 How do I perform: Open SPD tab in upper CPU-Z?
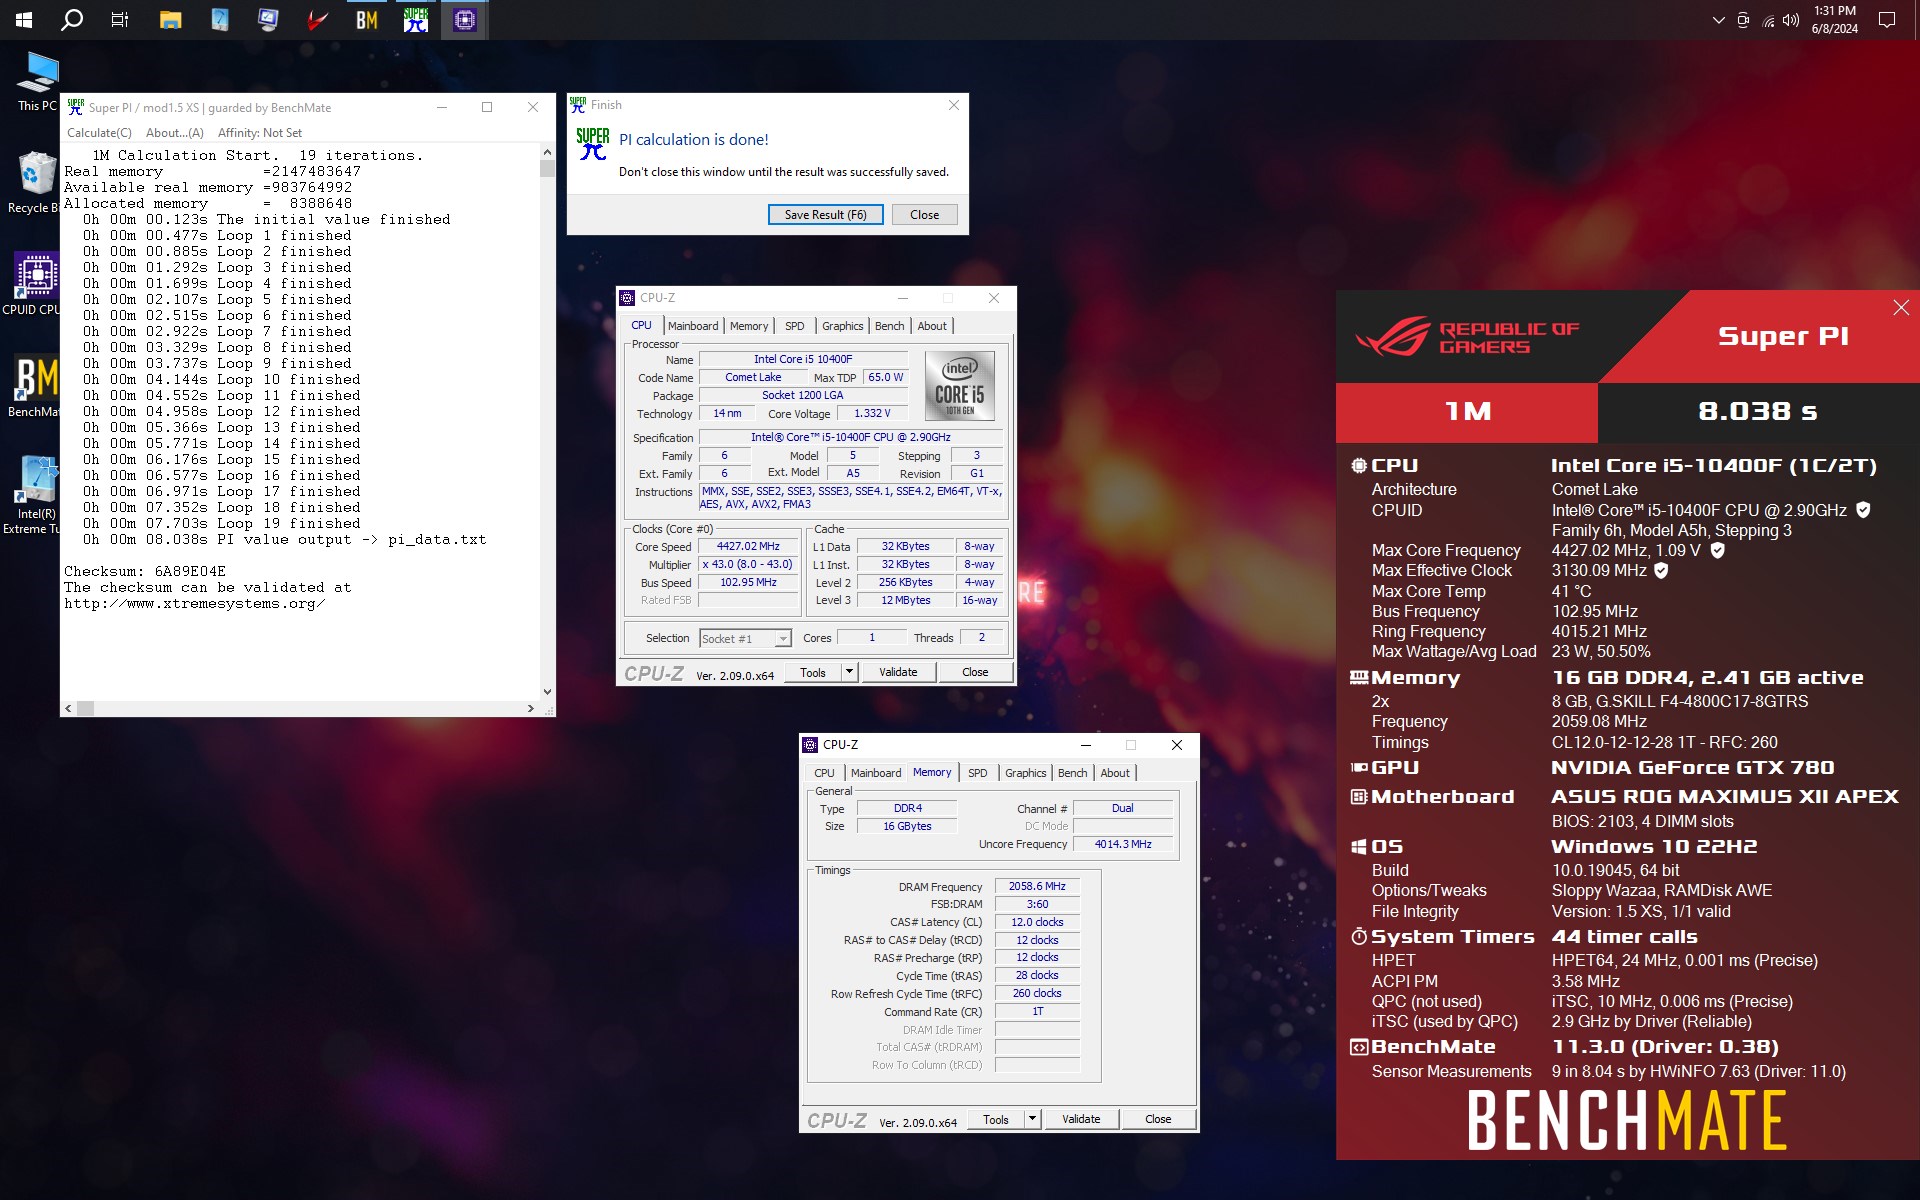pyautogui.click(x=795, y=326)
